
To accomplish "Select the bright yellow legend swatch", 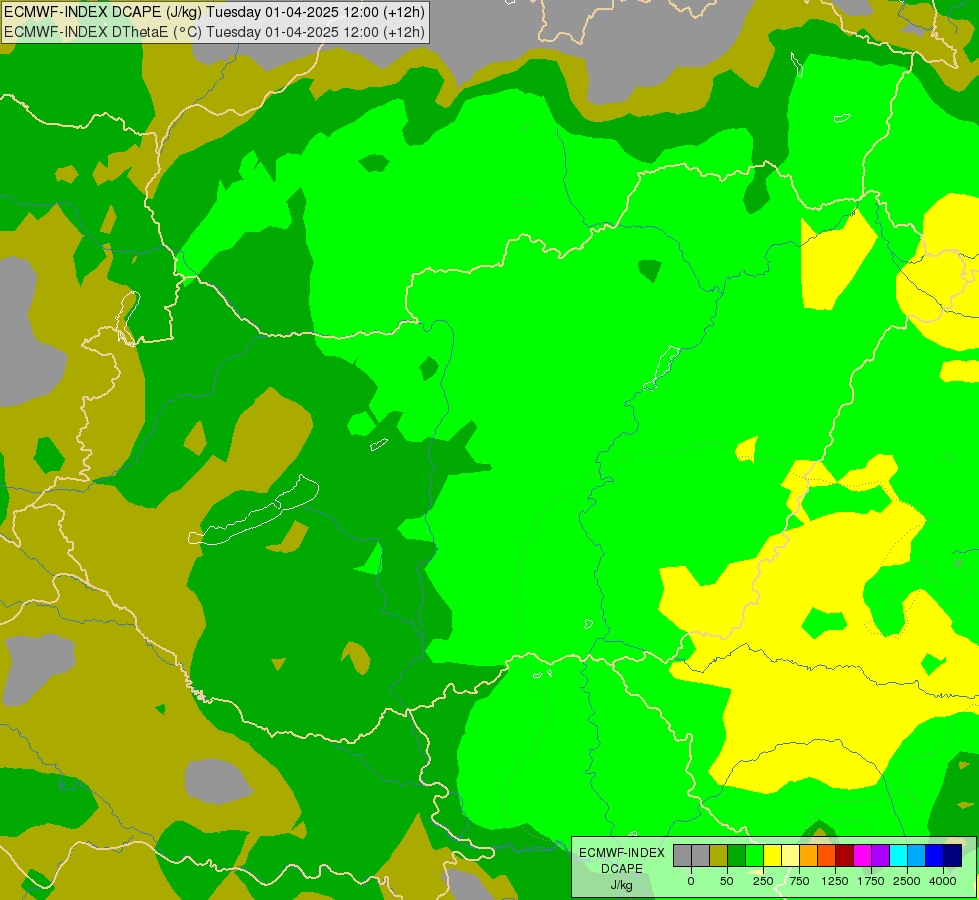I will pos(772,855).
